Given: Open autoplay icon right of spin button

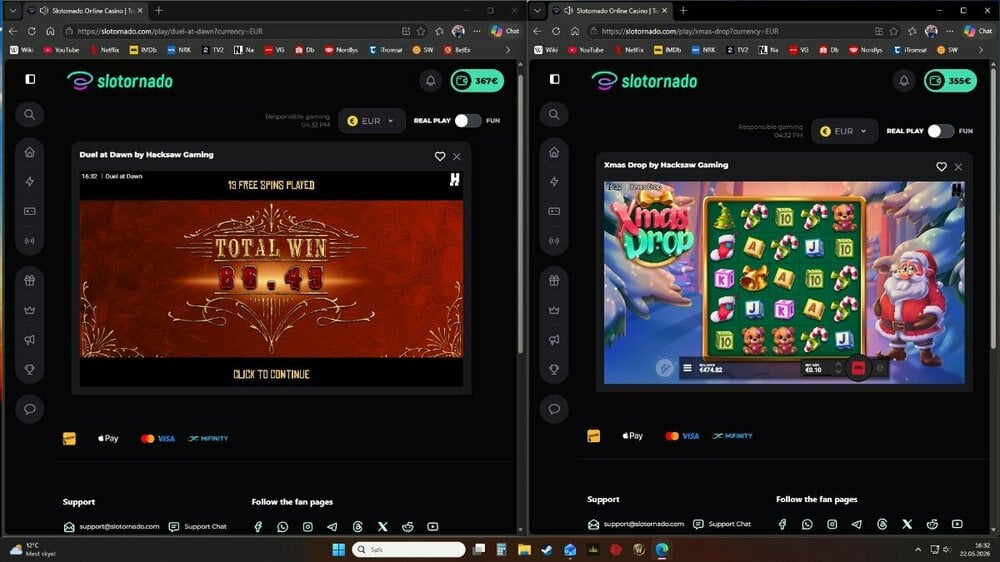Looking at the screenshot, I should pyautogui.click(x=880, y=368).
